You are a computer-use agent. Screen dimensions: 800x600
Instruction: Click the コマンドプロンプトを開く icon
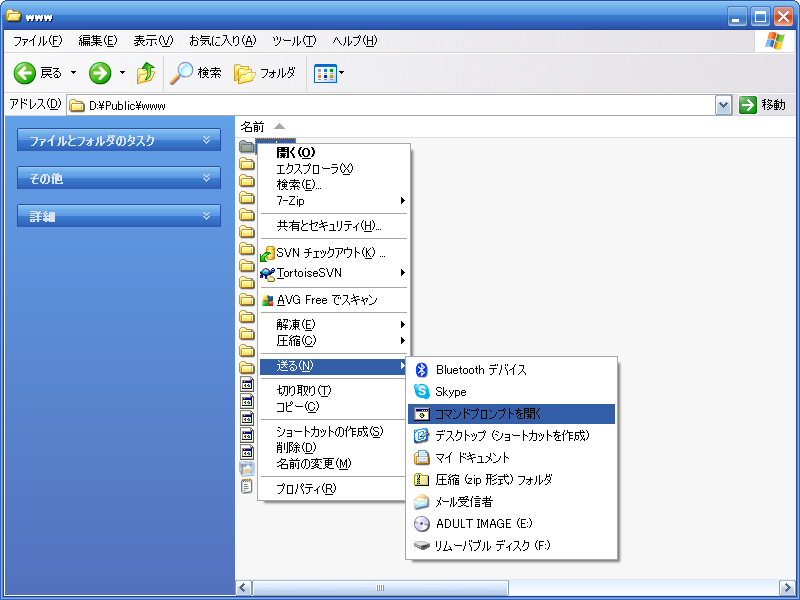click(x=421, y=414)
